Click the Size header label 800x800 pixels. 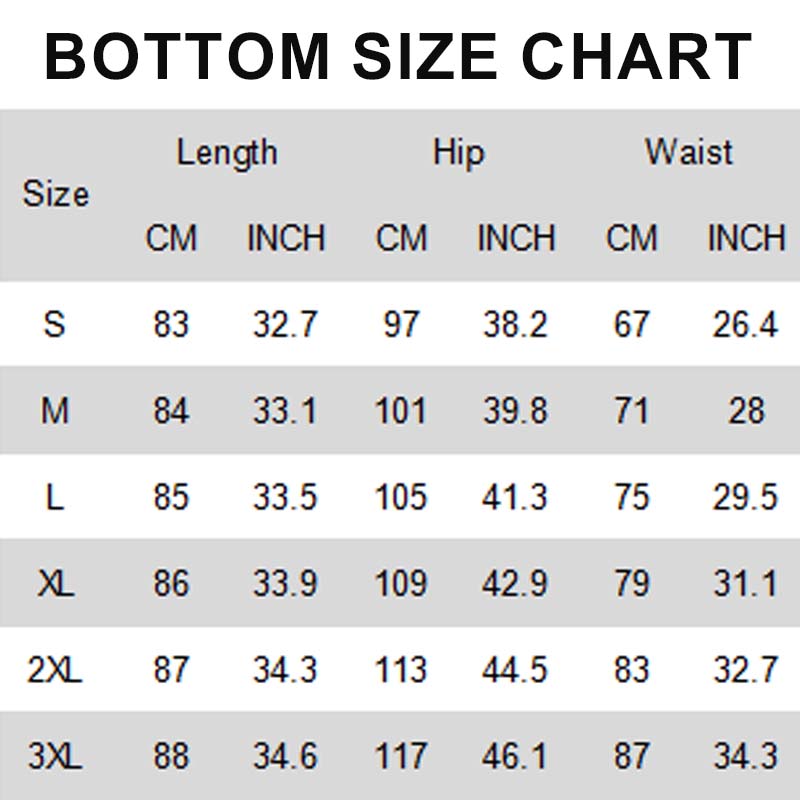click(56, 194)
